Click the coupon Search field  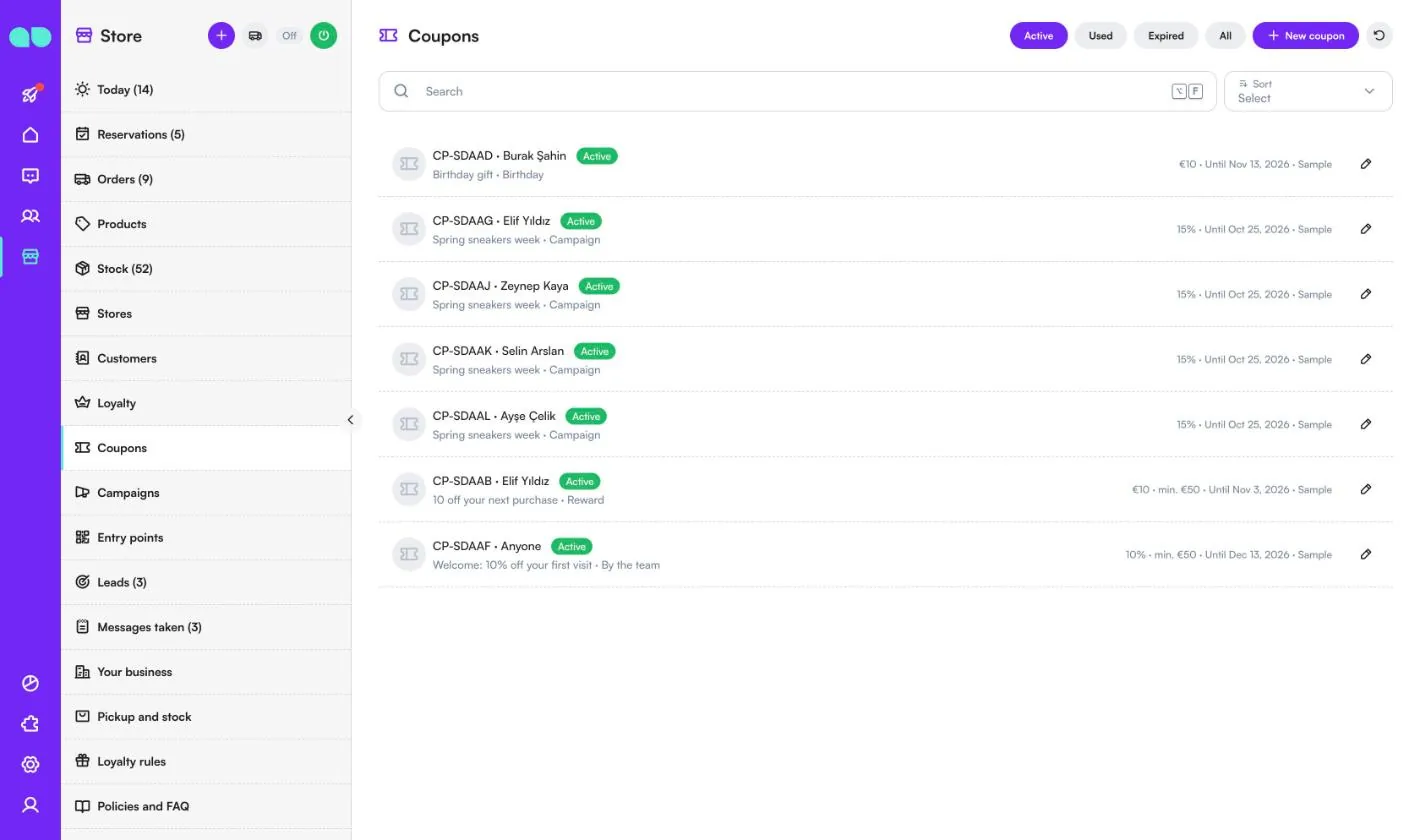click(x=797, y=91)
